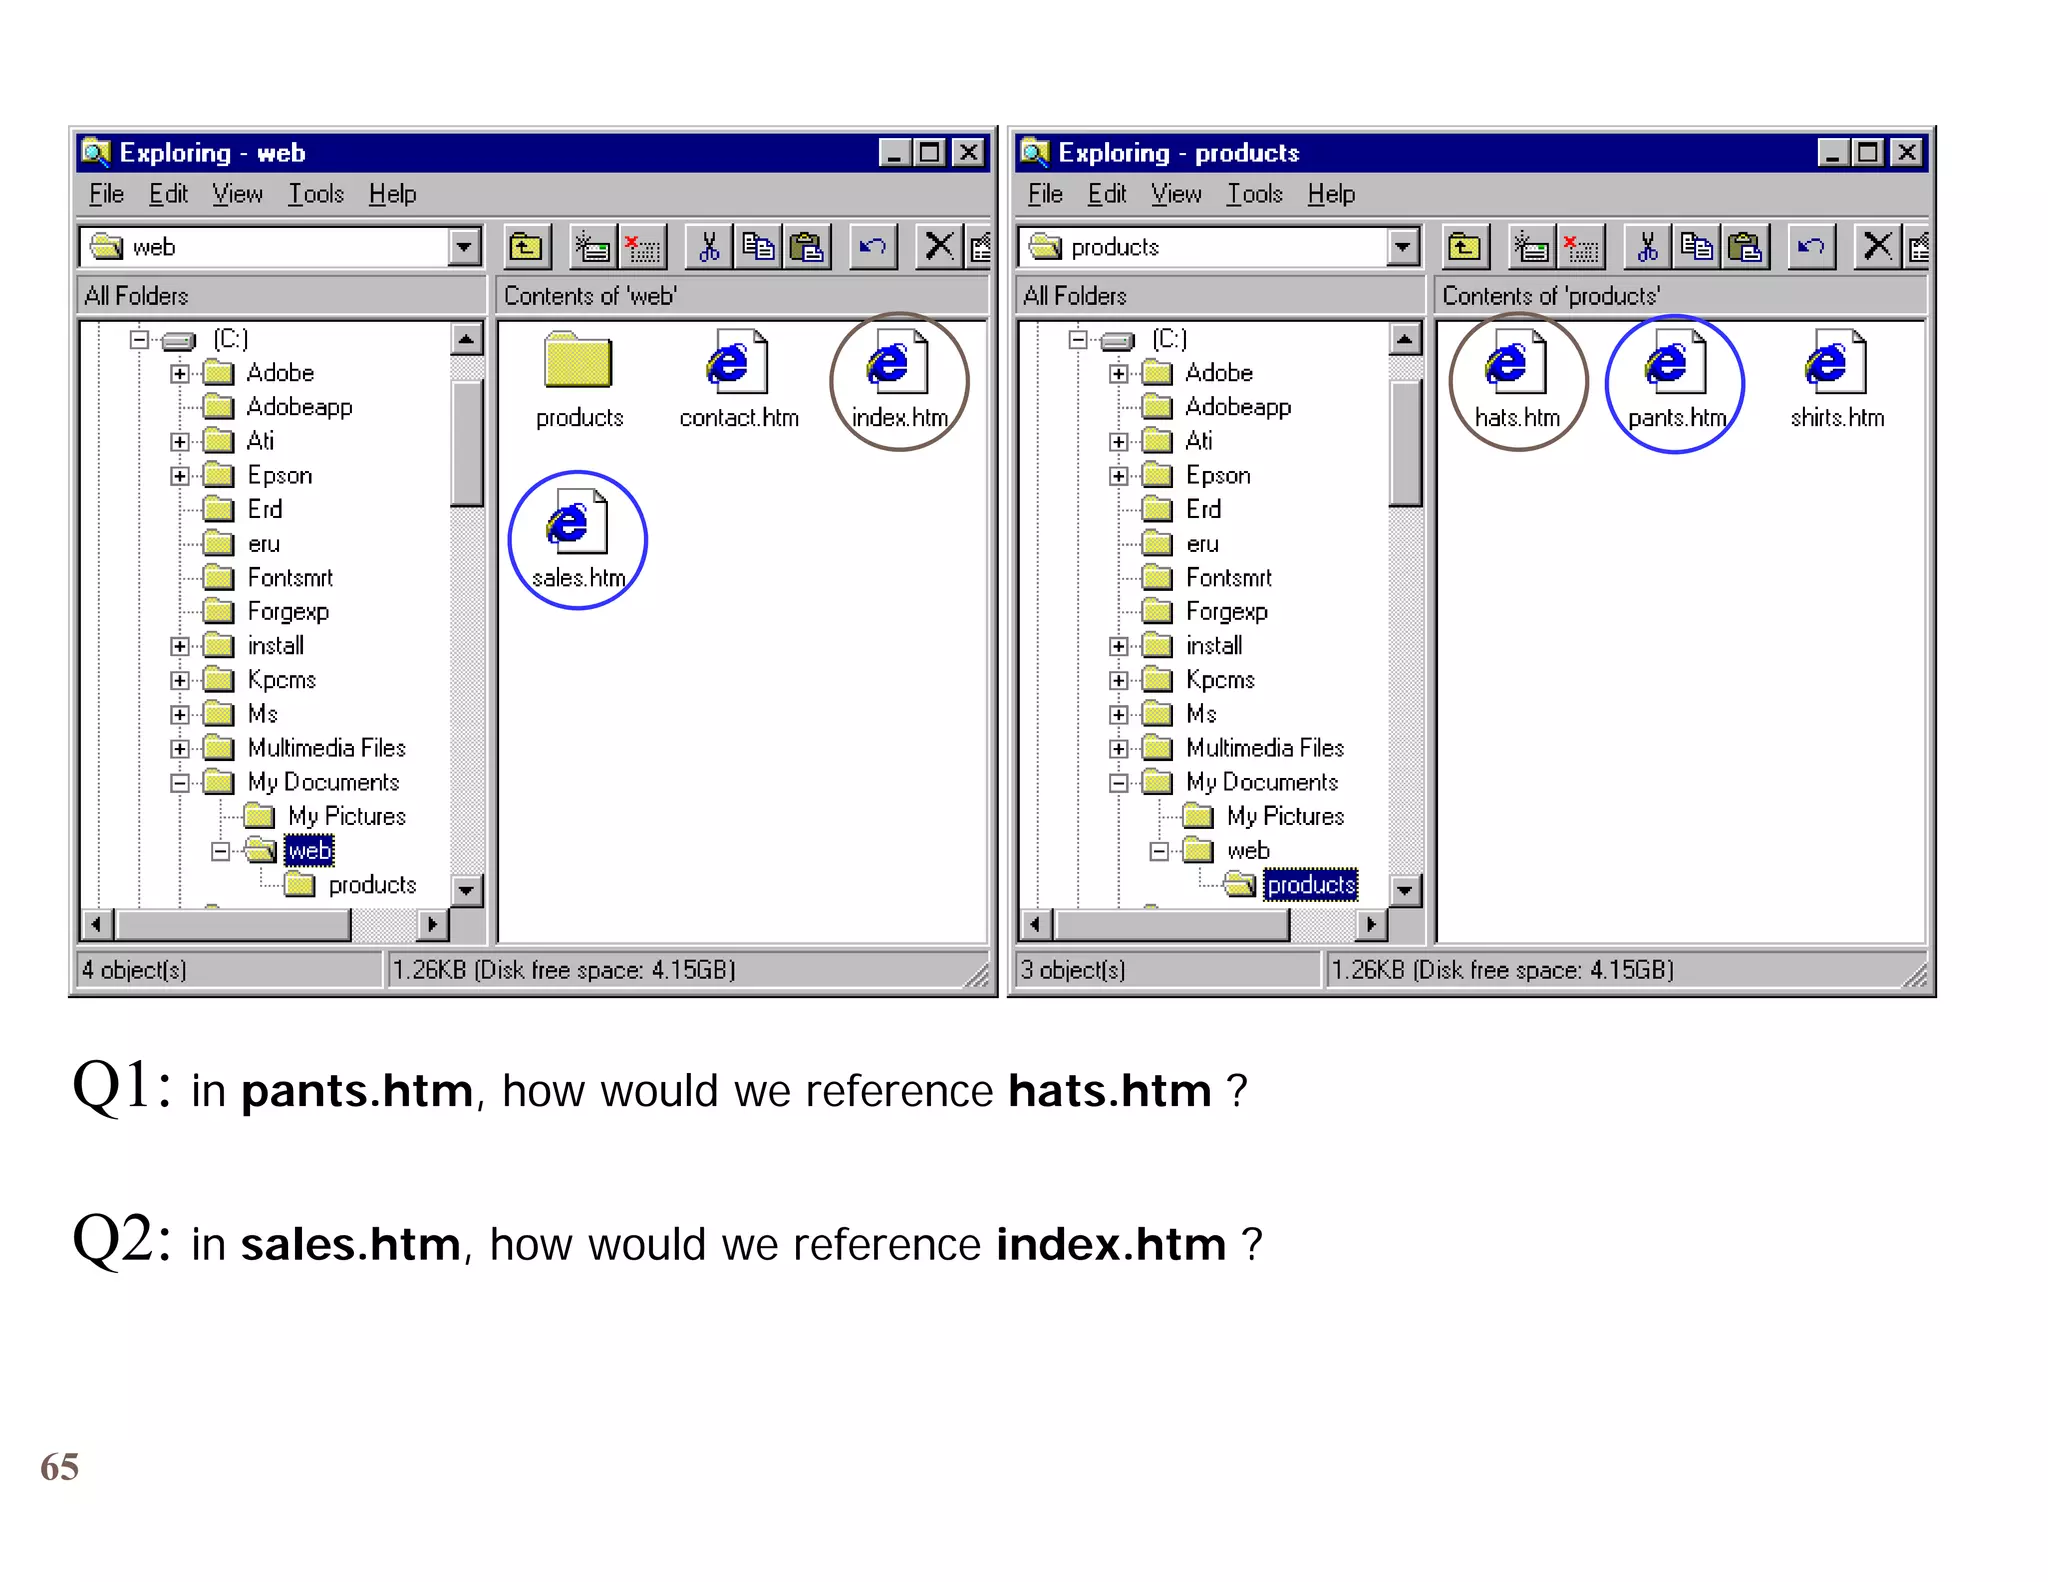This screenshot has width=2048, height=1582.
Task: Close the Exploring - products window
Action: pyautogui.click(x=1907, y=153)
